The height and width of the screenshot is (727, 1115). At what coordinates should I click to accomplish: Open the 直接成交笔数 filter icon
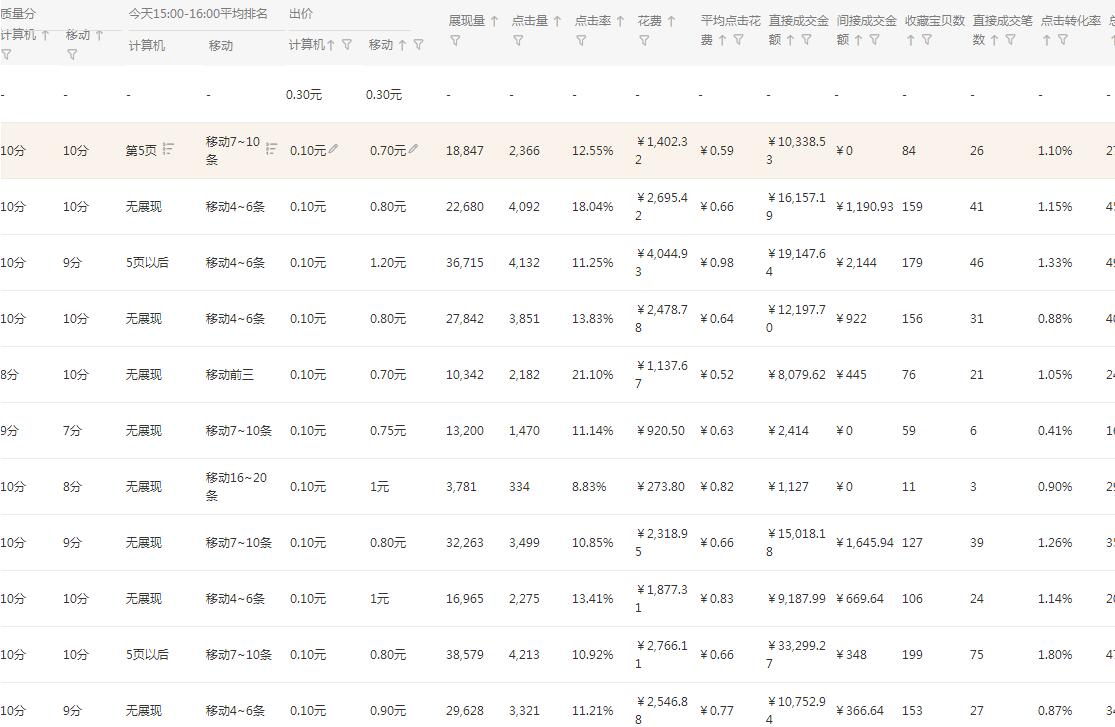[x=1010, y=40]
